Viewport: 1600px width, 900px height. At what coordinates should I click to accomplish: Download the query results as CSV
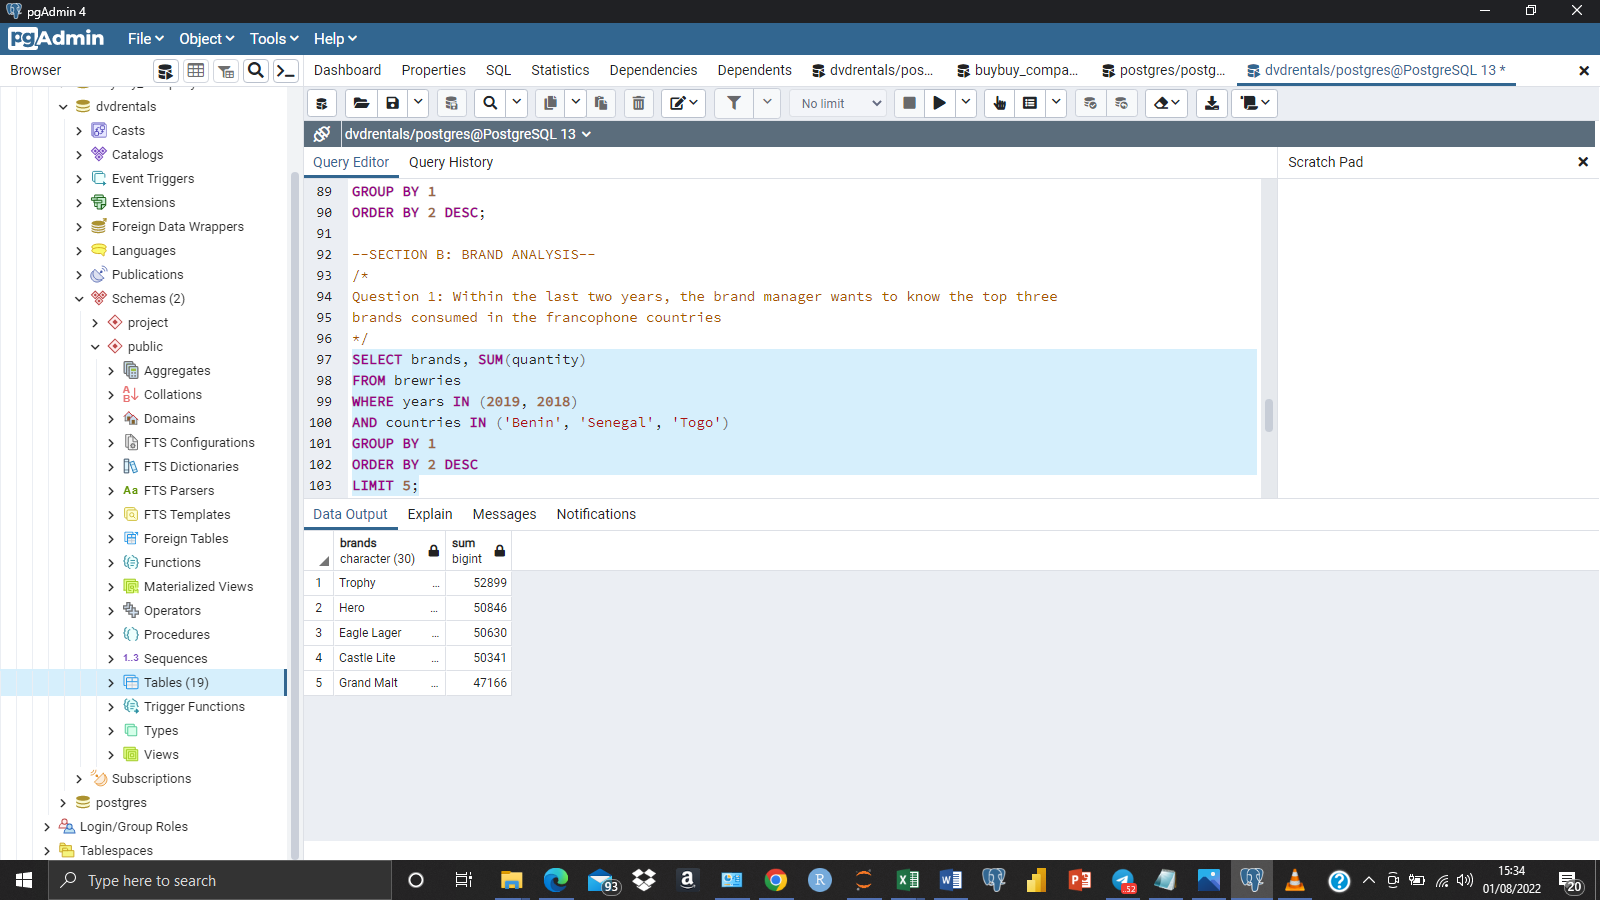(1211, 103)
